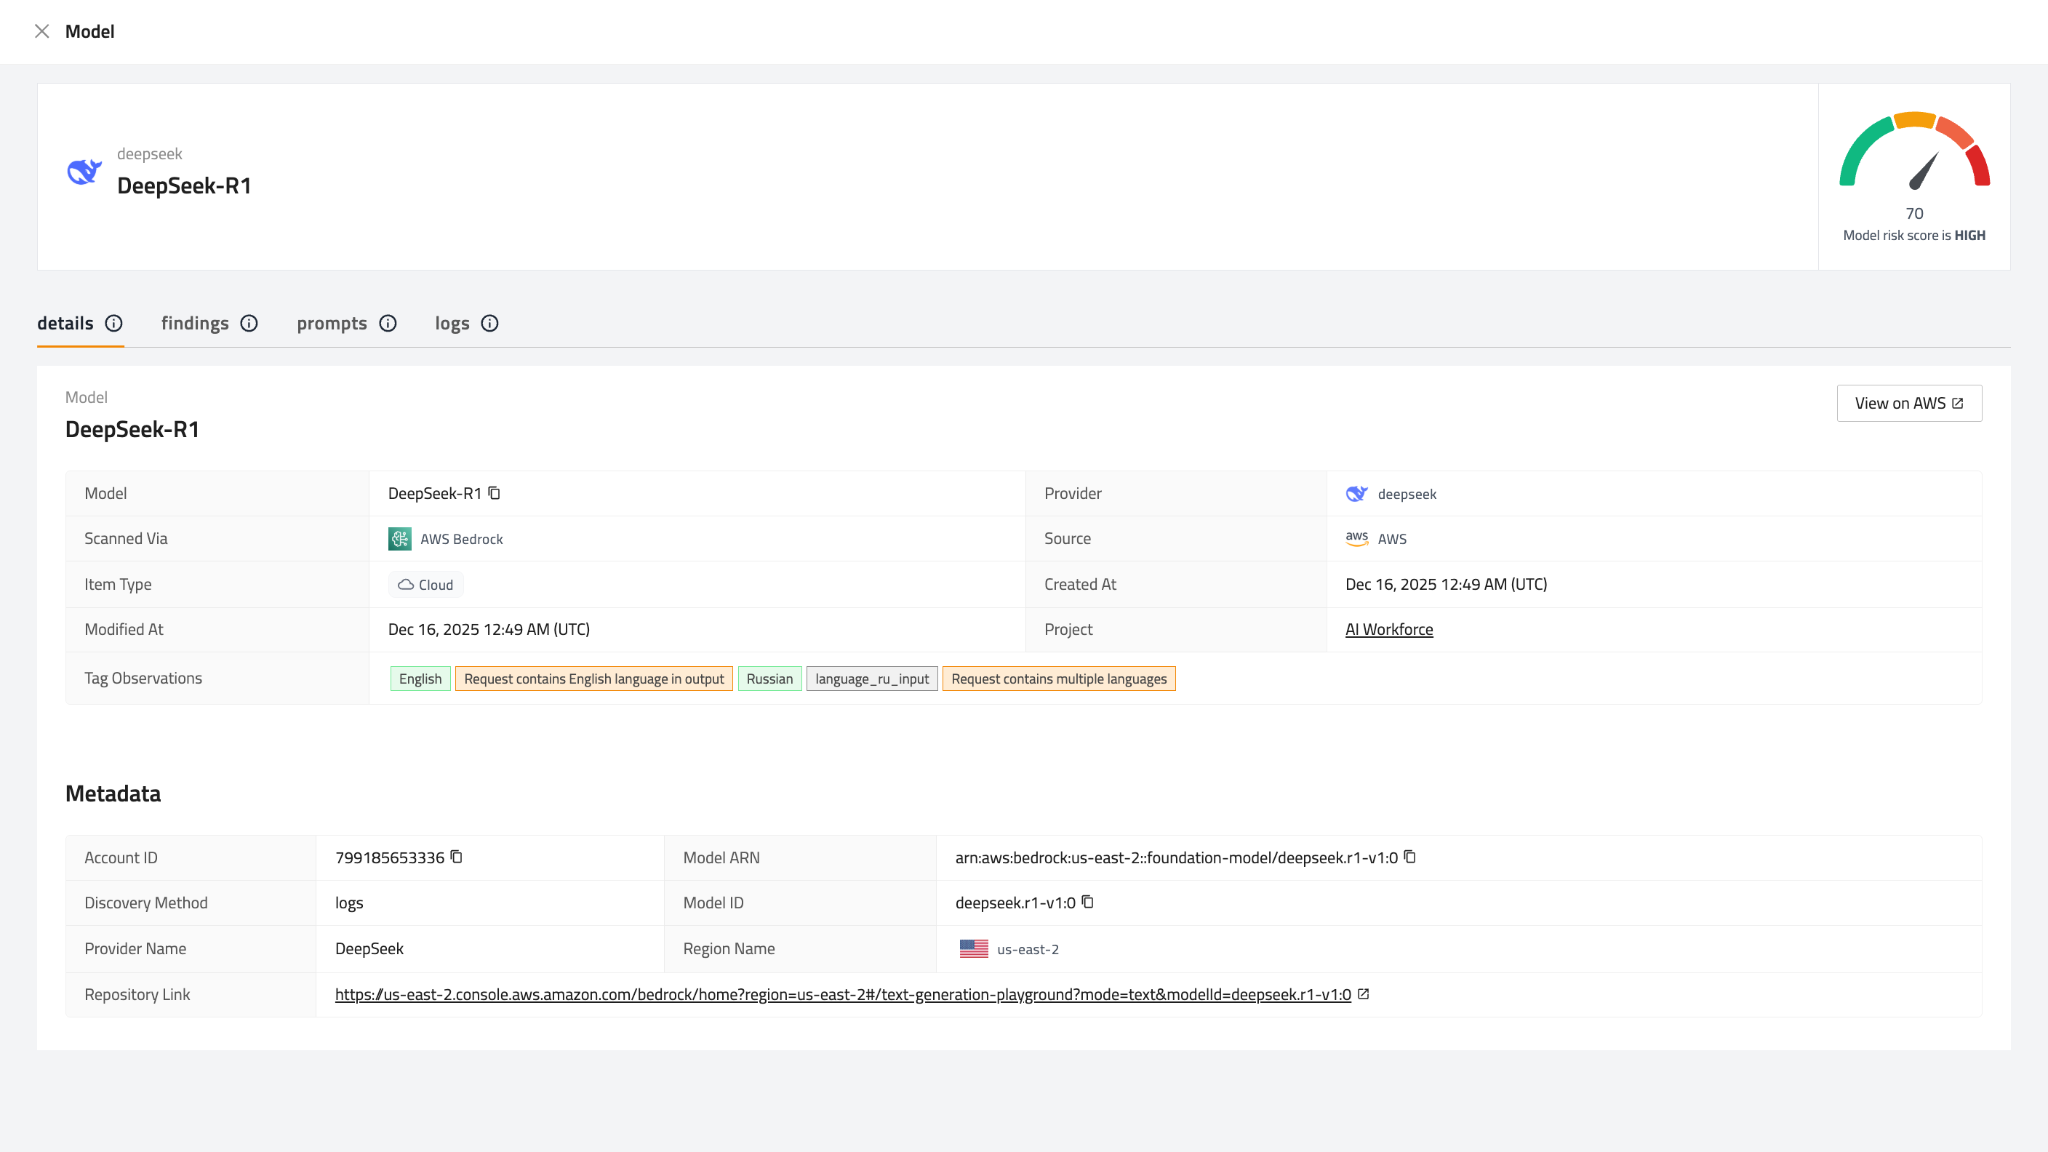The image size is (2048, 1152).
Task: Click the Russian tag
Action: [769, 679]
